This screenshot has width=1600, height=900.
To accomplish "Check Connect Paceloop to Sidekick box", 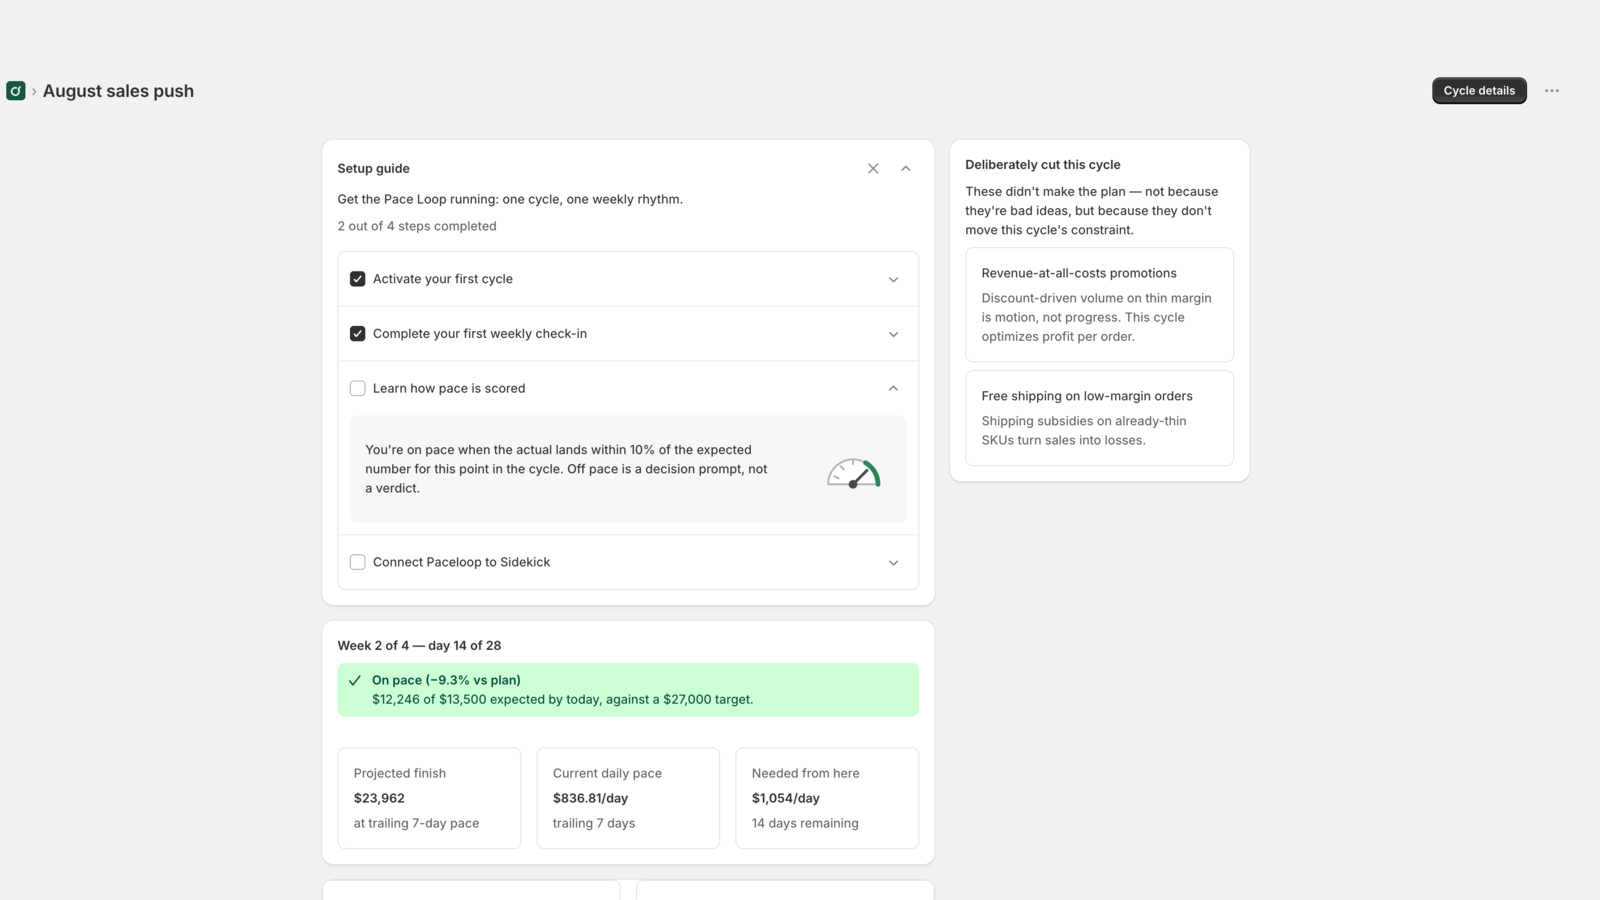I will pyautogui.click(x=357, y=562).
